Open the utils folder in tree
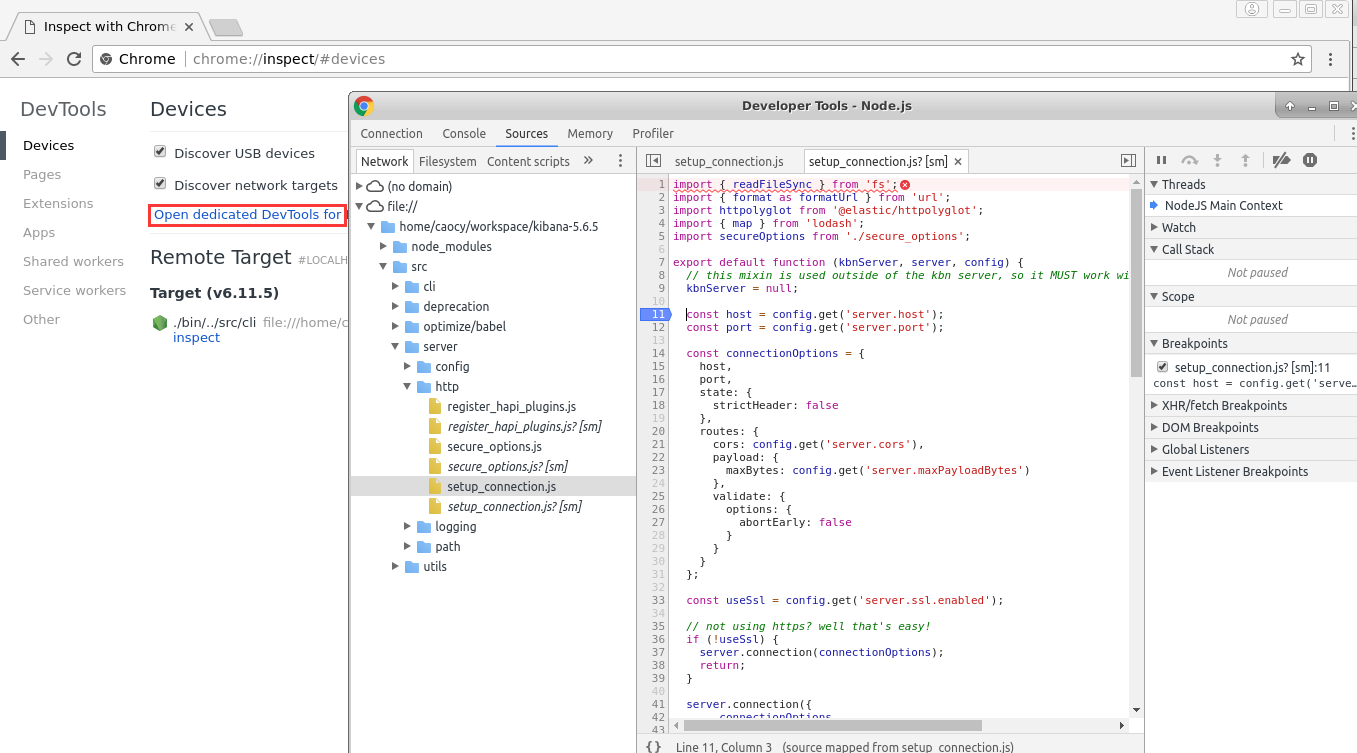Viewport: 1357px width, 753px height. [x=435, y=566]
